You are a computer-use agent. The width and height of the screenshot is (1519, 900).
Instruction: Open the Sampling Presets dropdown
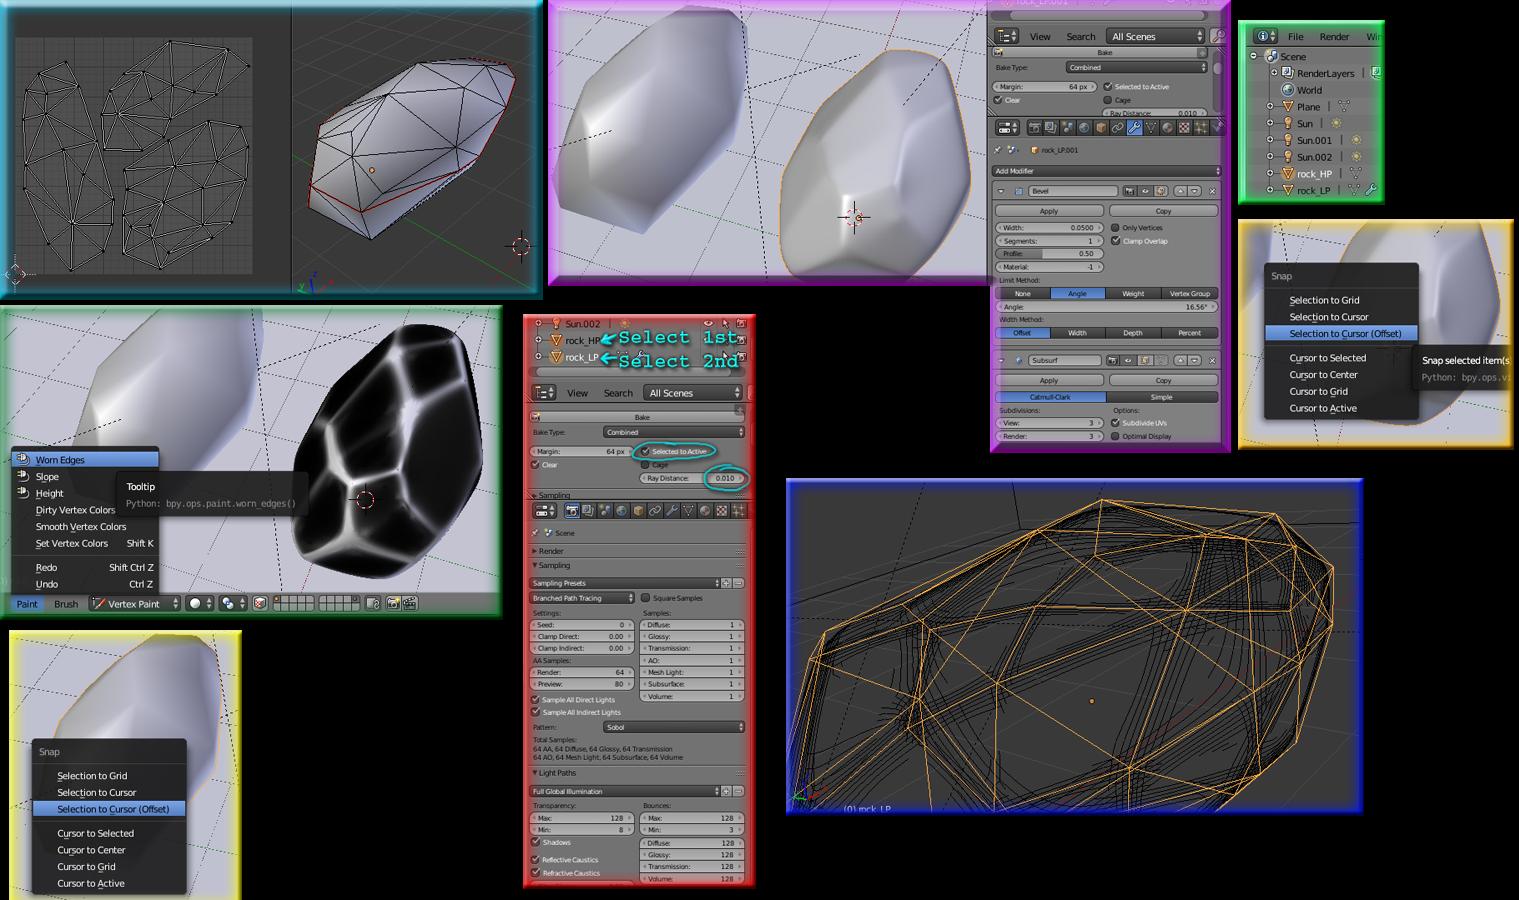pos(625,583)
